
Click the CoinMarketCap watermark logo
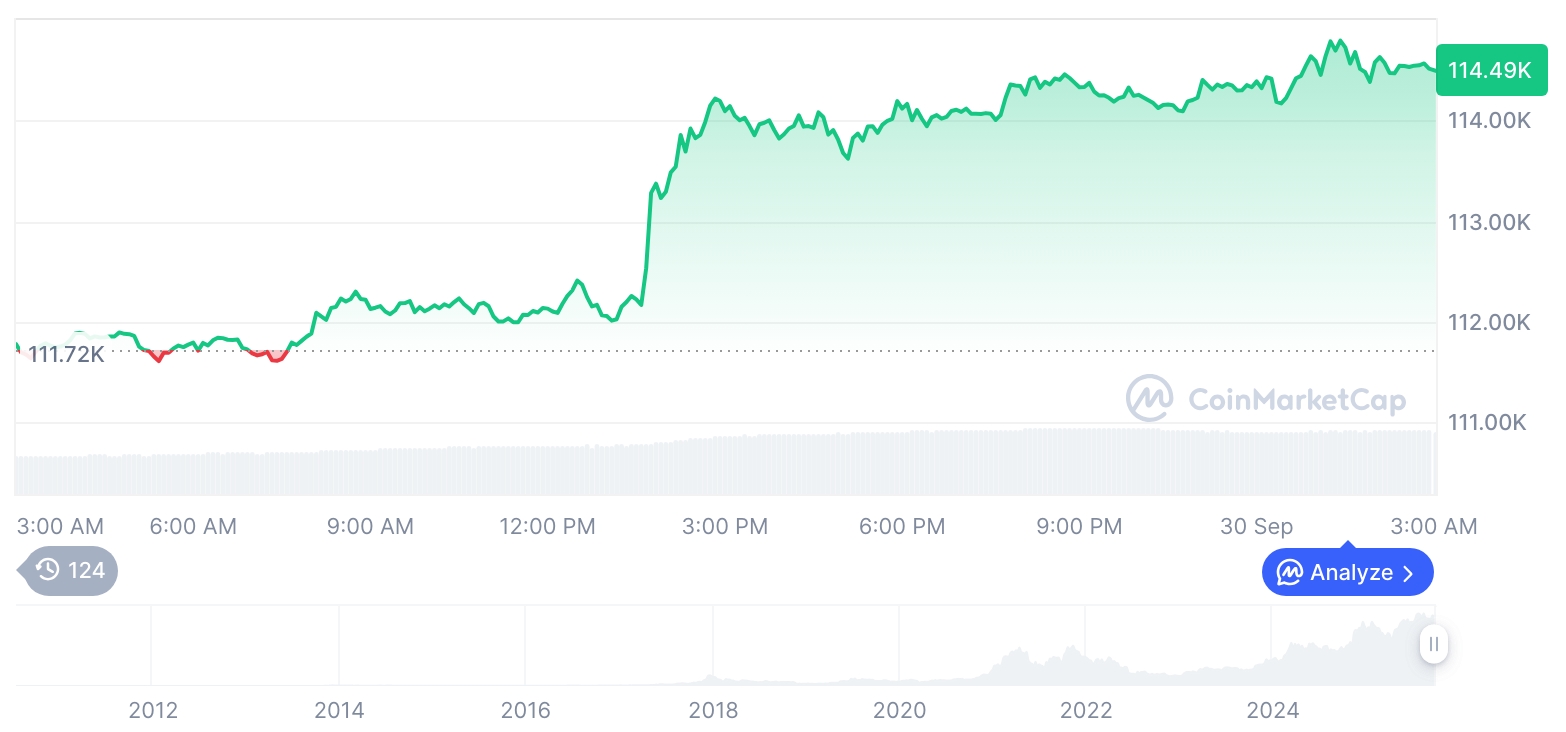pyautogui.click(x=1150, y=399)
